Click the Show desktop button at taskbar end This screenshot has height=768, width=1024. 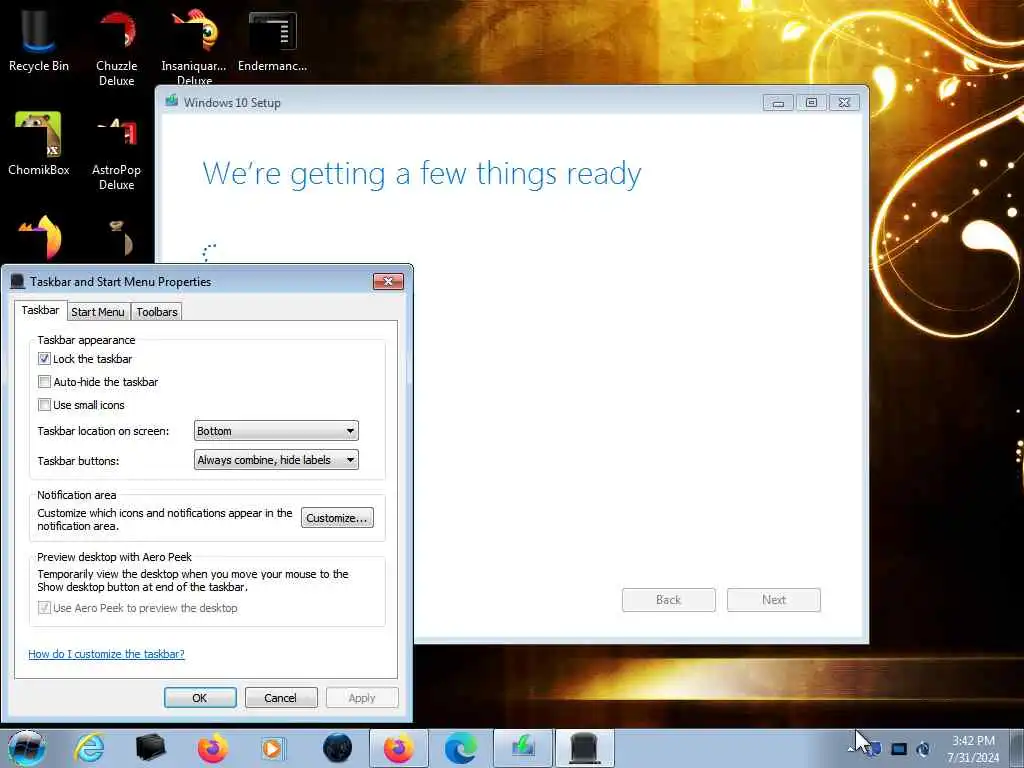coord(1017,748)
